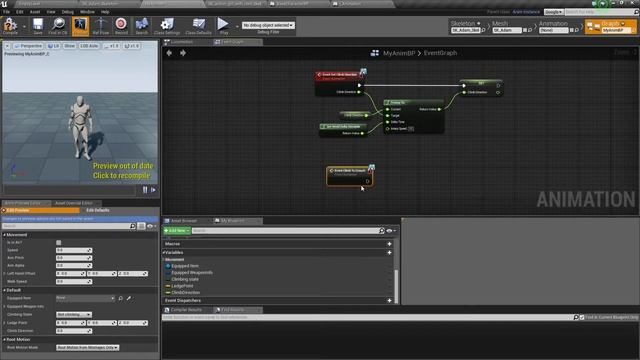
Task: Collapse the Root Motion details section
Action: [x=4, y=340]
